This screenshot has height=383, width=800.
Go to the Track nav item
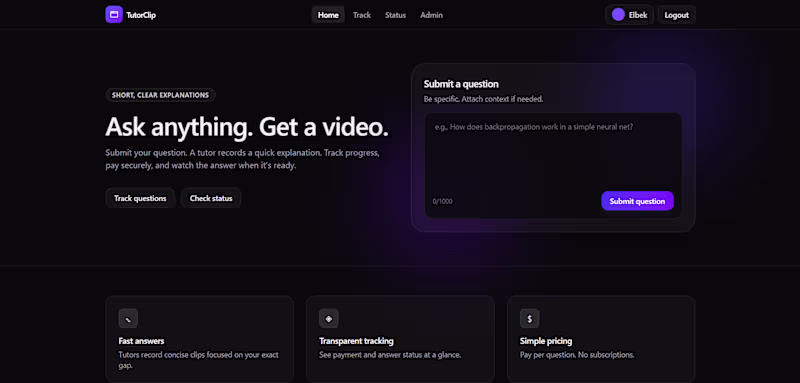coord(362,15)
